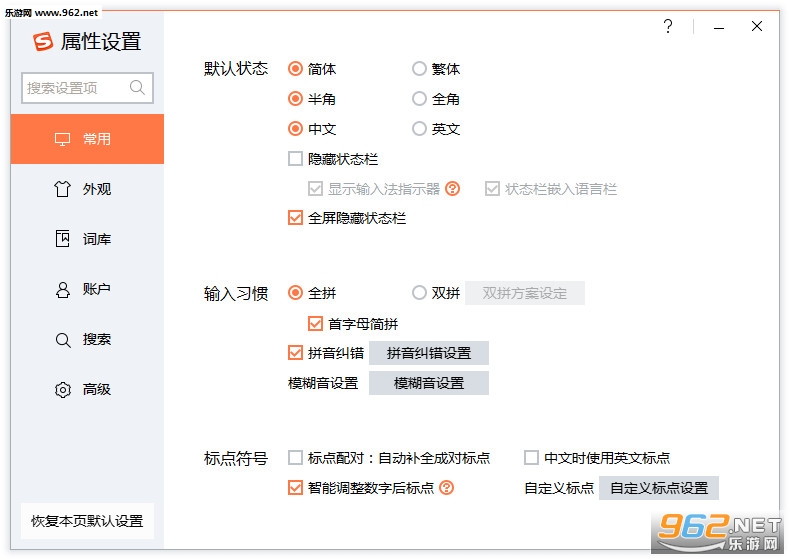Image resolution: width=790 pixels, height=560 pixels.
Task: Uncheck the 全屏隐藏状态栏 checkbox
Action: click(x=295, y=218)
